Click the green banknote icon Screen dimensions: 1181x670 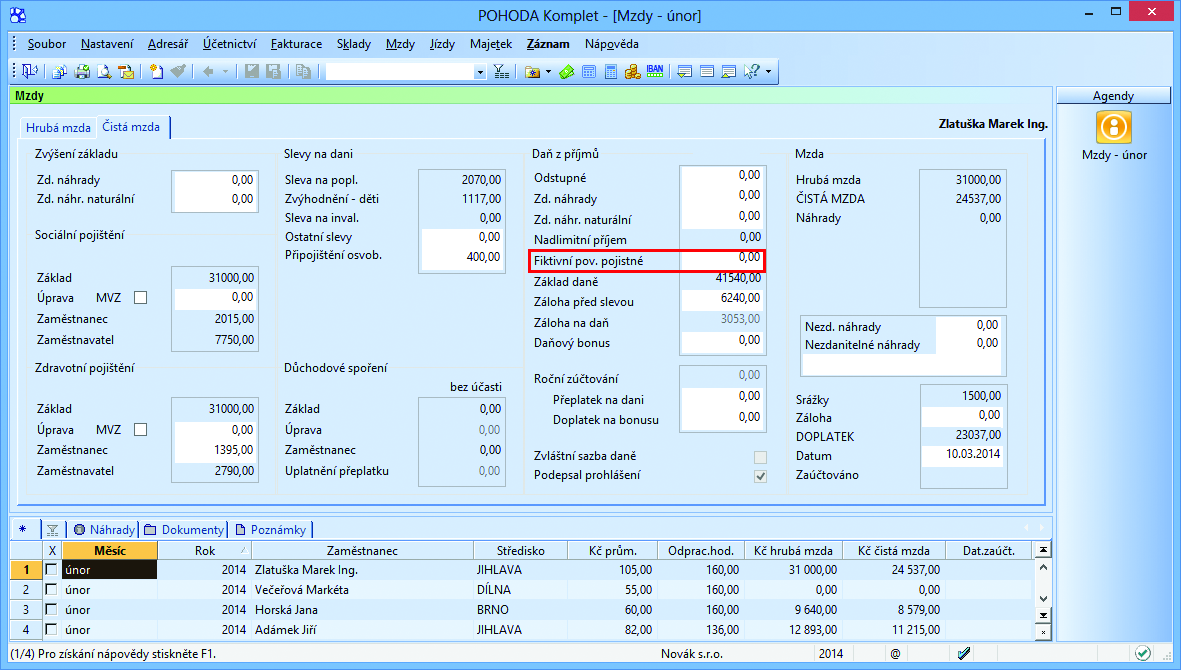tap(567, 72)
